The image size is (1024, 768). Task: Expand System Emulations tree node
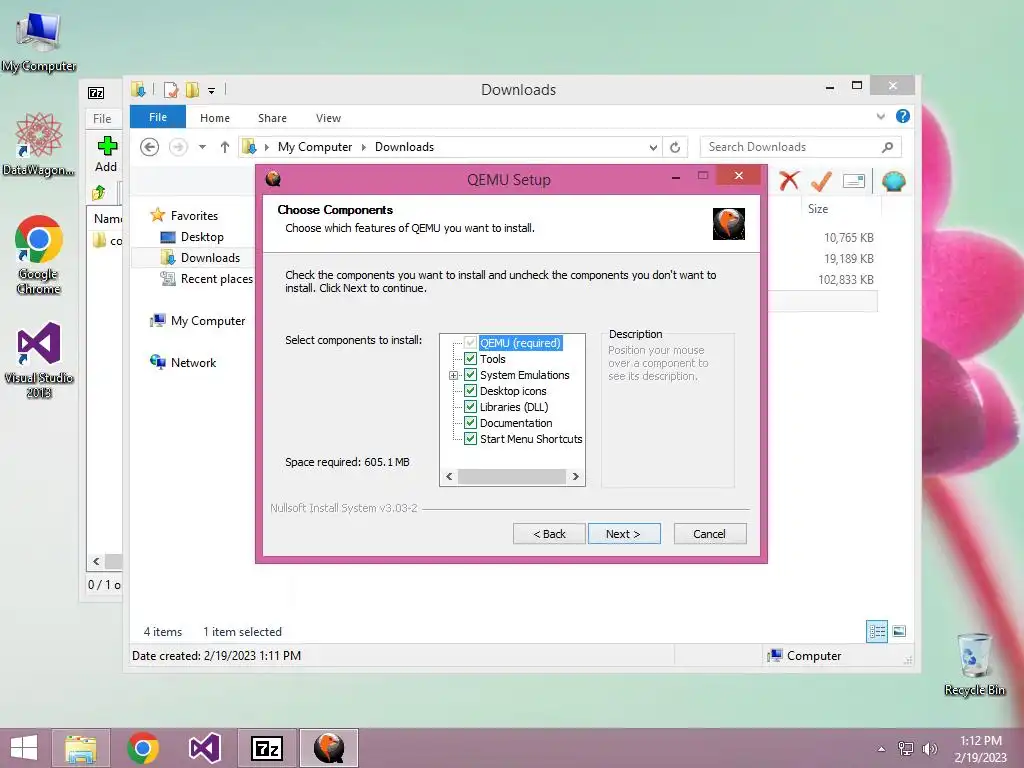[453, 376]
